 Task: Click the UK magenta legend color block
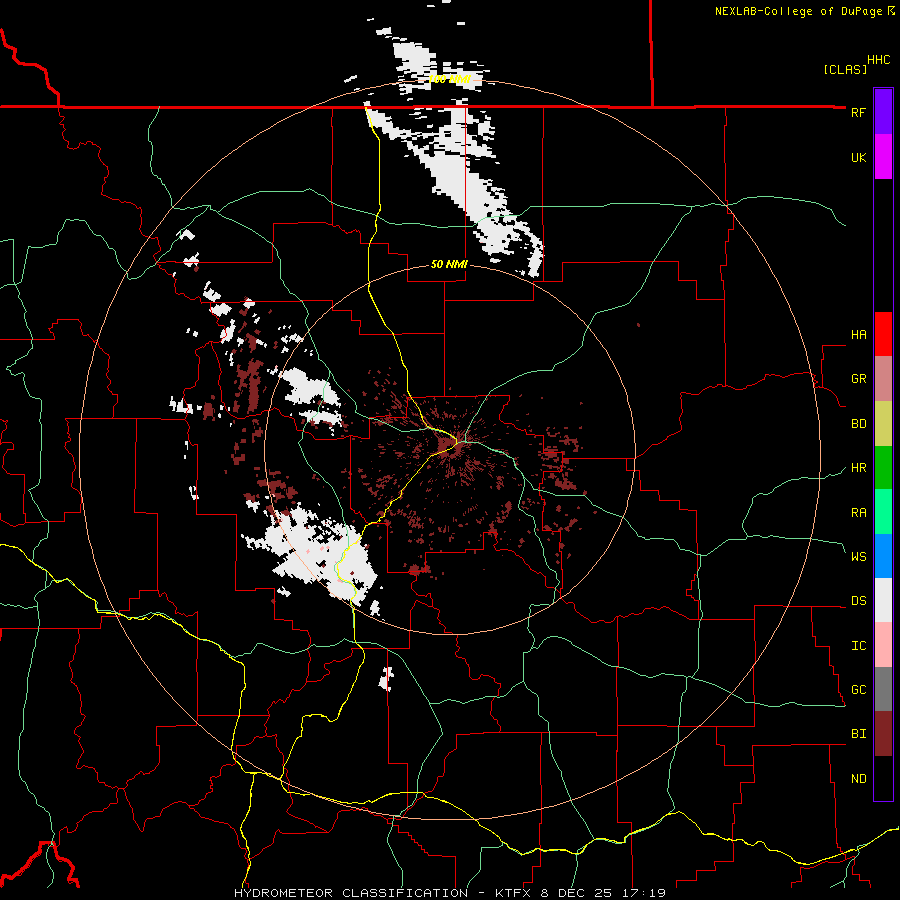pos(883,157)
